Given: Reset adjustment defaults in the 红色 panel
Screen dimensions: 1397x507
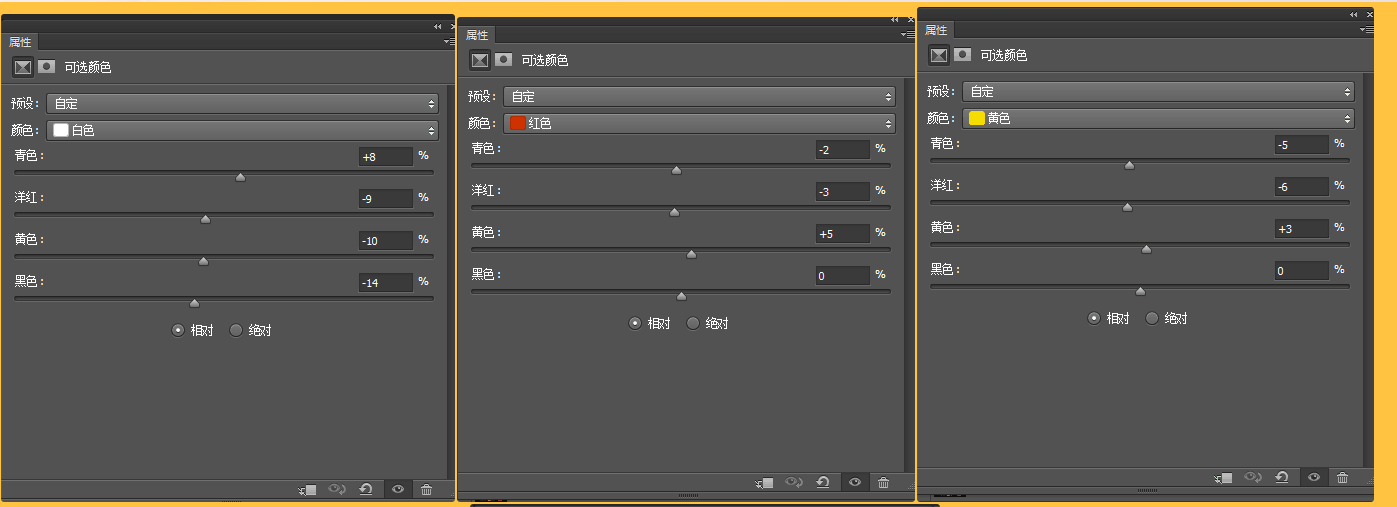Looking at the screenshot, I should click(x=823, y=482).
